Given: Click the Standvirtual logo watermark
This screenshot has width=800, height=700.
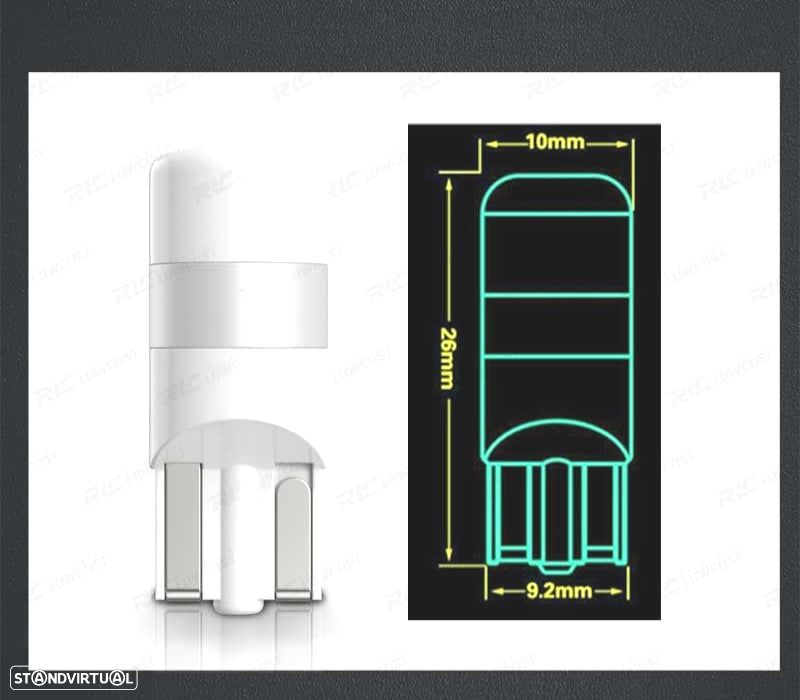Looking at the screenshot, I should [73, 679].
